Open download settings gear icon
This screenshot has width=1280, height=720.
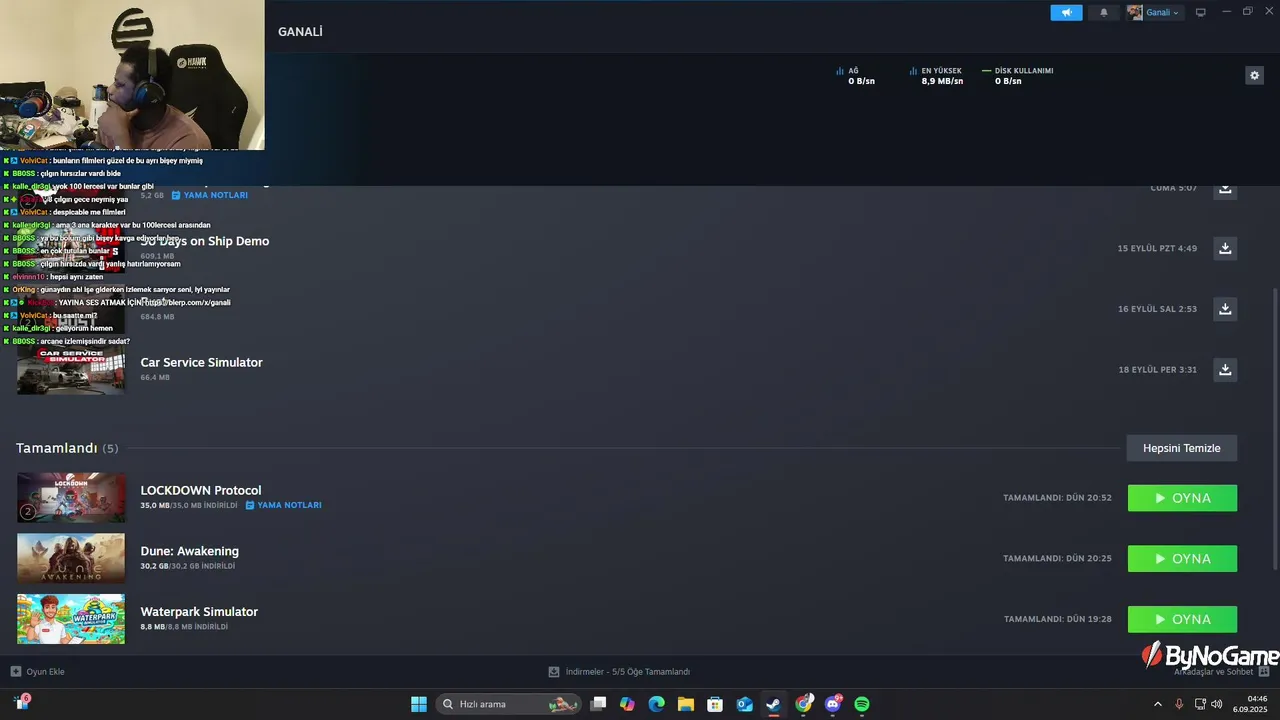click(x=1254, y=75)
